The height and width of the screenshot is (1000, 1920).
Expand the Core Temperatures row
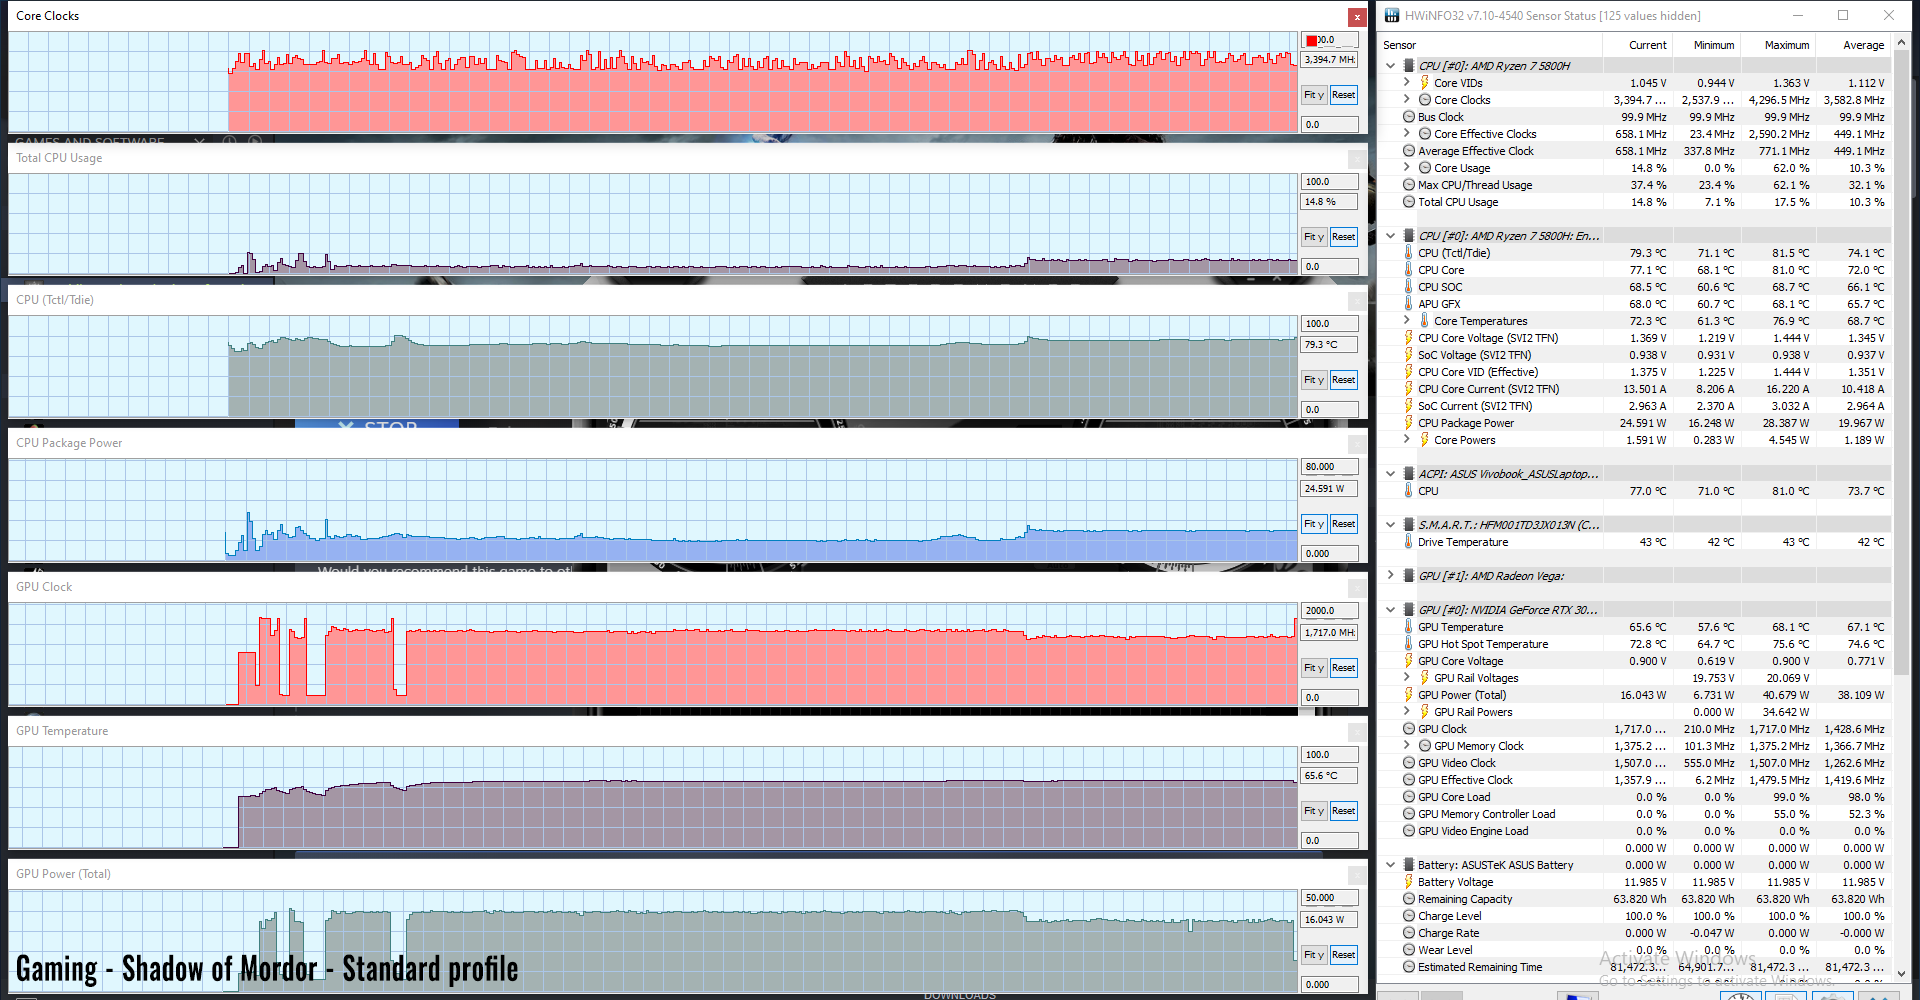[x=1407, y=321]
